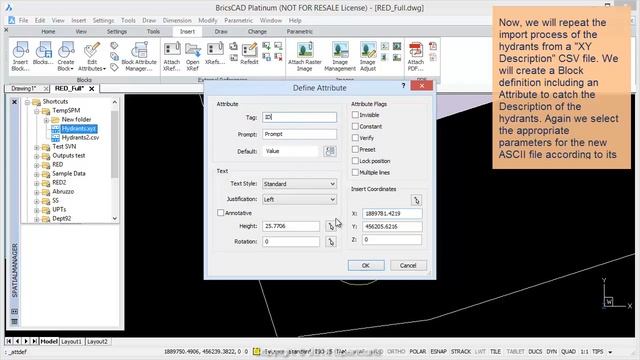Toggle POLAR in the status bar

pos(417,351)
